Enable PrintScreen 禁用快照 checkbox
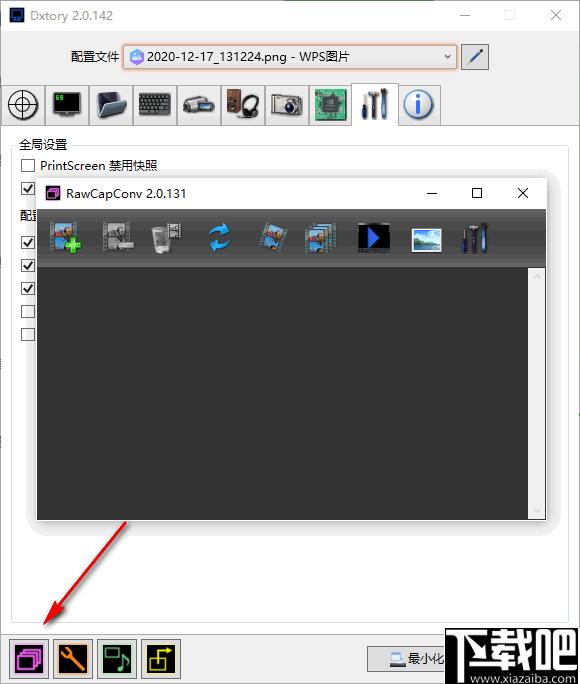The height and width of the screenshot is (684, 580). [28, 166]
